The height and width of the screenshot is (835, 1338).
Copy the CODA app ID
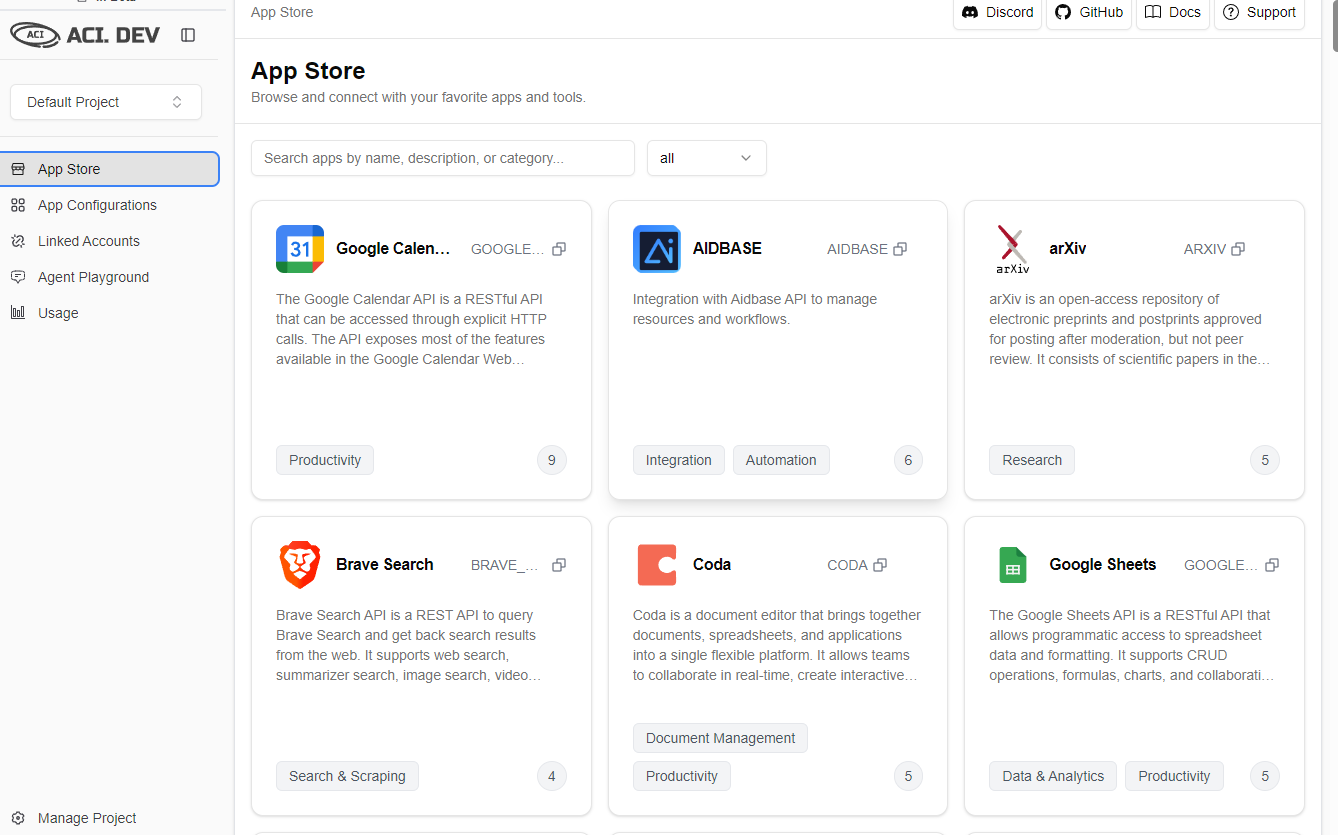880,565
